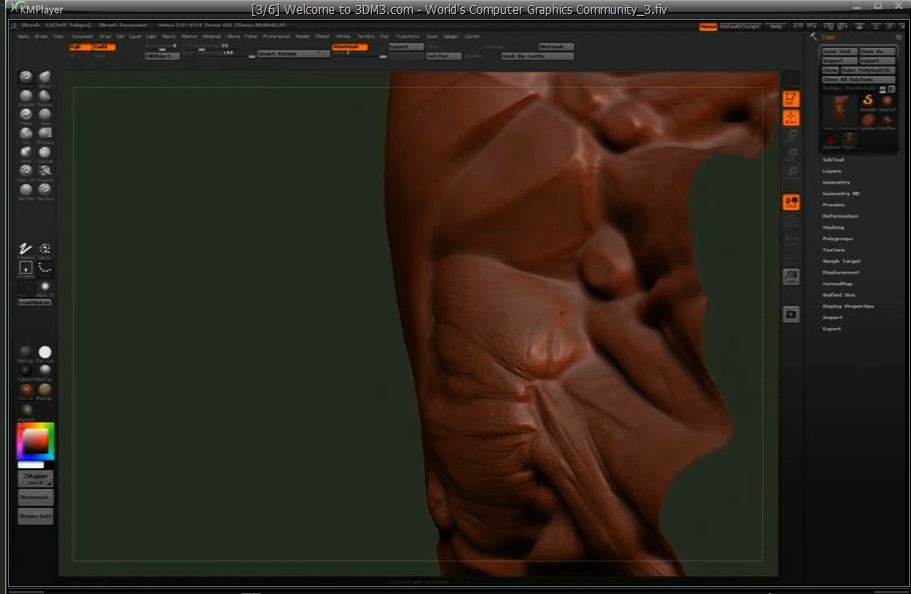Select the Standard brush icon
This screenshot has width=911, height=594.
pos(26,77)
